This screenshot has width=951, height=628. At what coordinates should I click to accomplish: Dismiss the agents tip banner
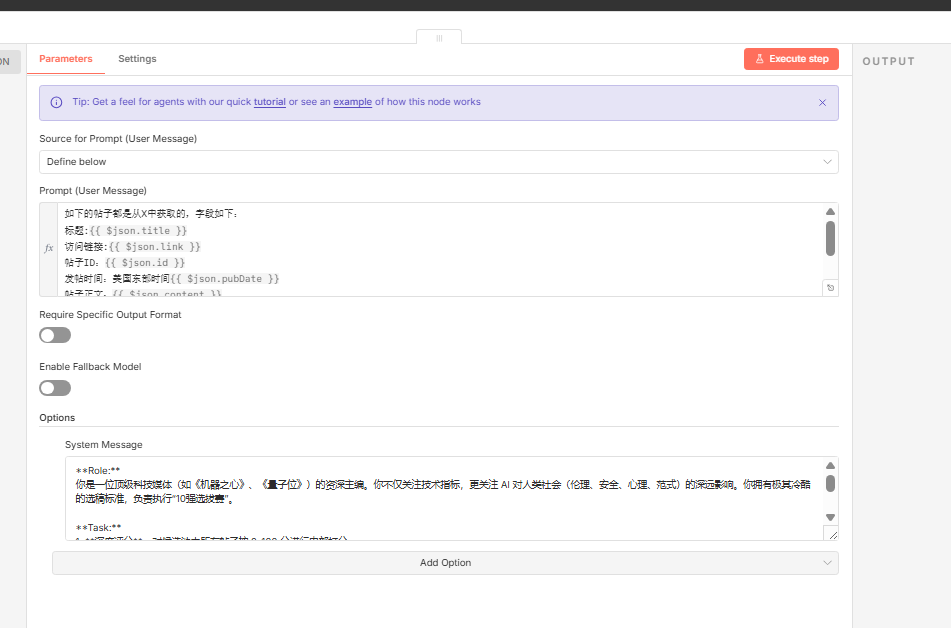pos(822,103)
